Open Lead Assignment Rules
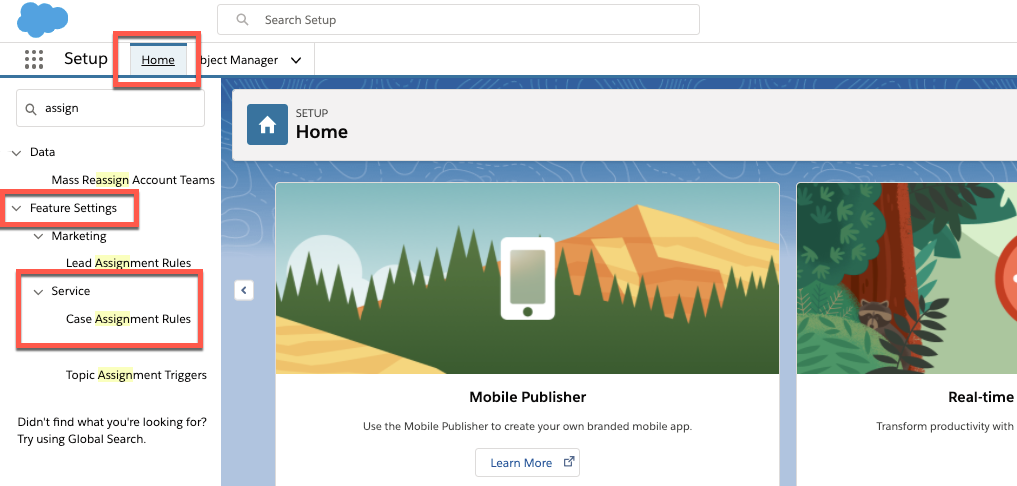The height and width of the screenshot is (486, 1017). pyautogui.click(x=128, y=263)
